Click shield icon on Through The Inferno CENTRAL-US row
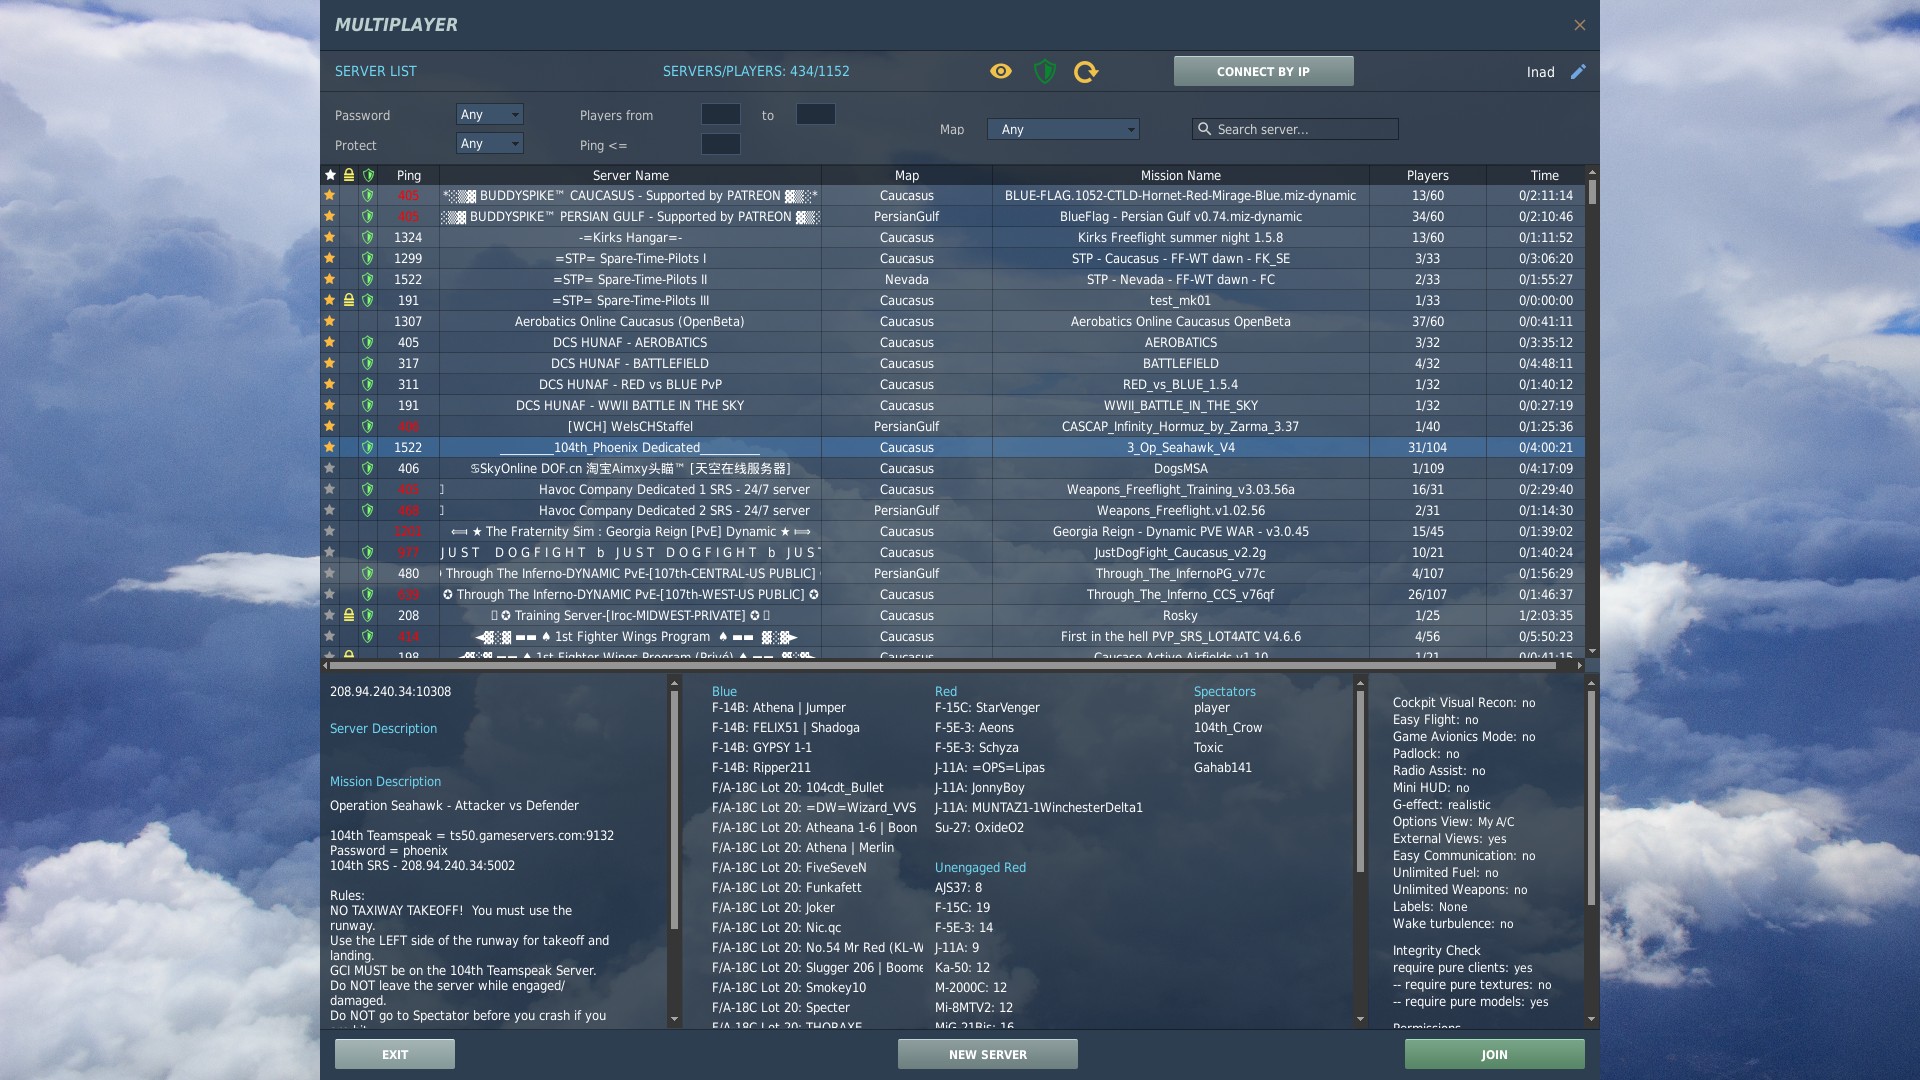1920x1080 pixels. coord(368,573)
